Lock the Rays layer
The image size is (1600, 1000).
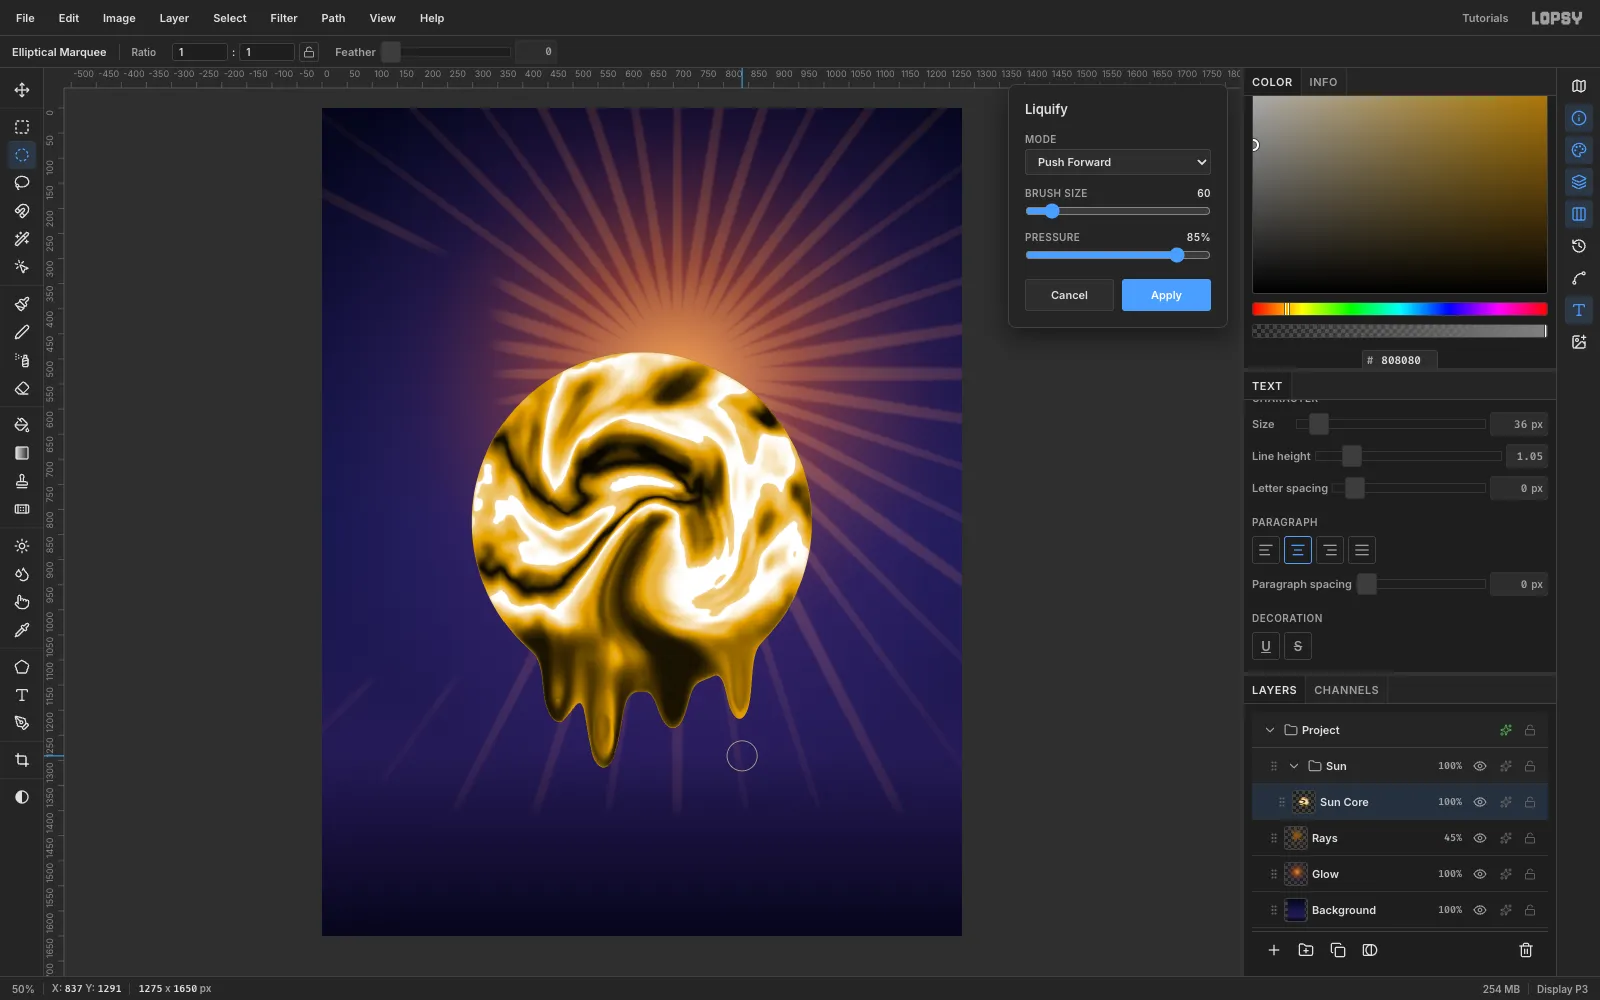click(x=1530, y=838)
